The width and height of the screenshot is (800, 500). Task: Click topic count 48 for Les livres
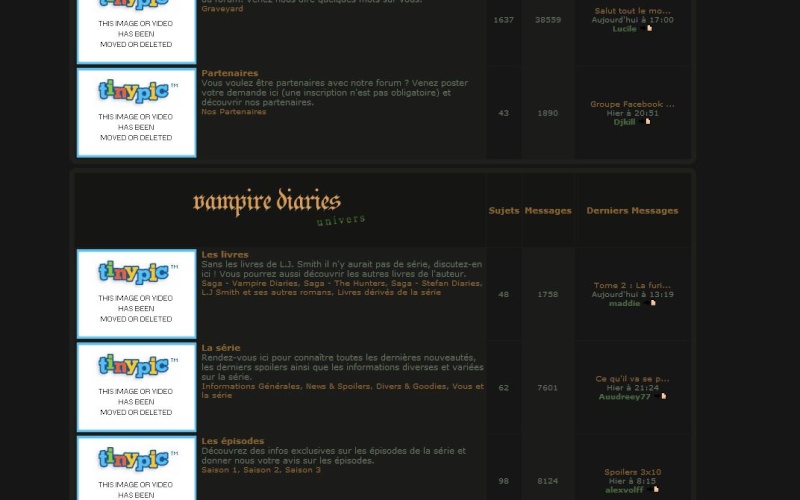point(504,294)
